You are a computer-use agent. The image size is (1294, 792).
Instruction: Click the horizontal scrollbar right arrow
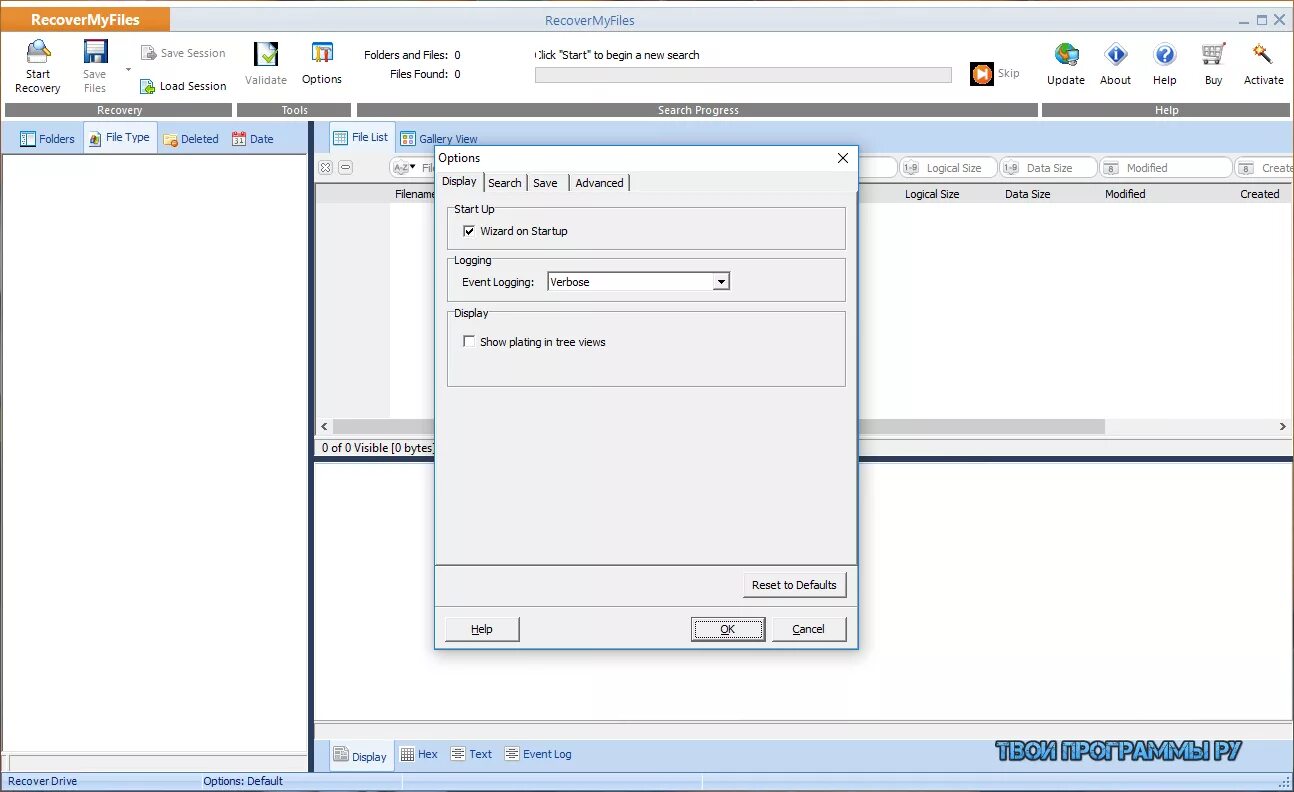point(1283,427)
